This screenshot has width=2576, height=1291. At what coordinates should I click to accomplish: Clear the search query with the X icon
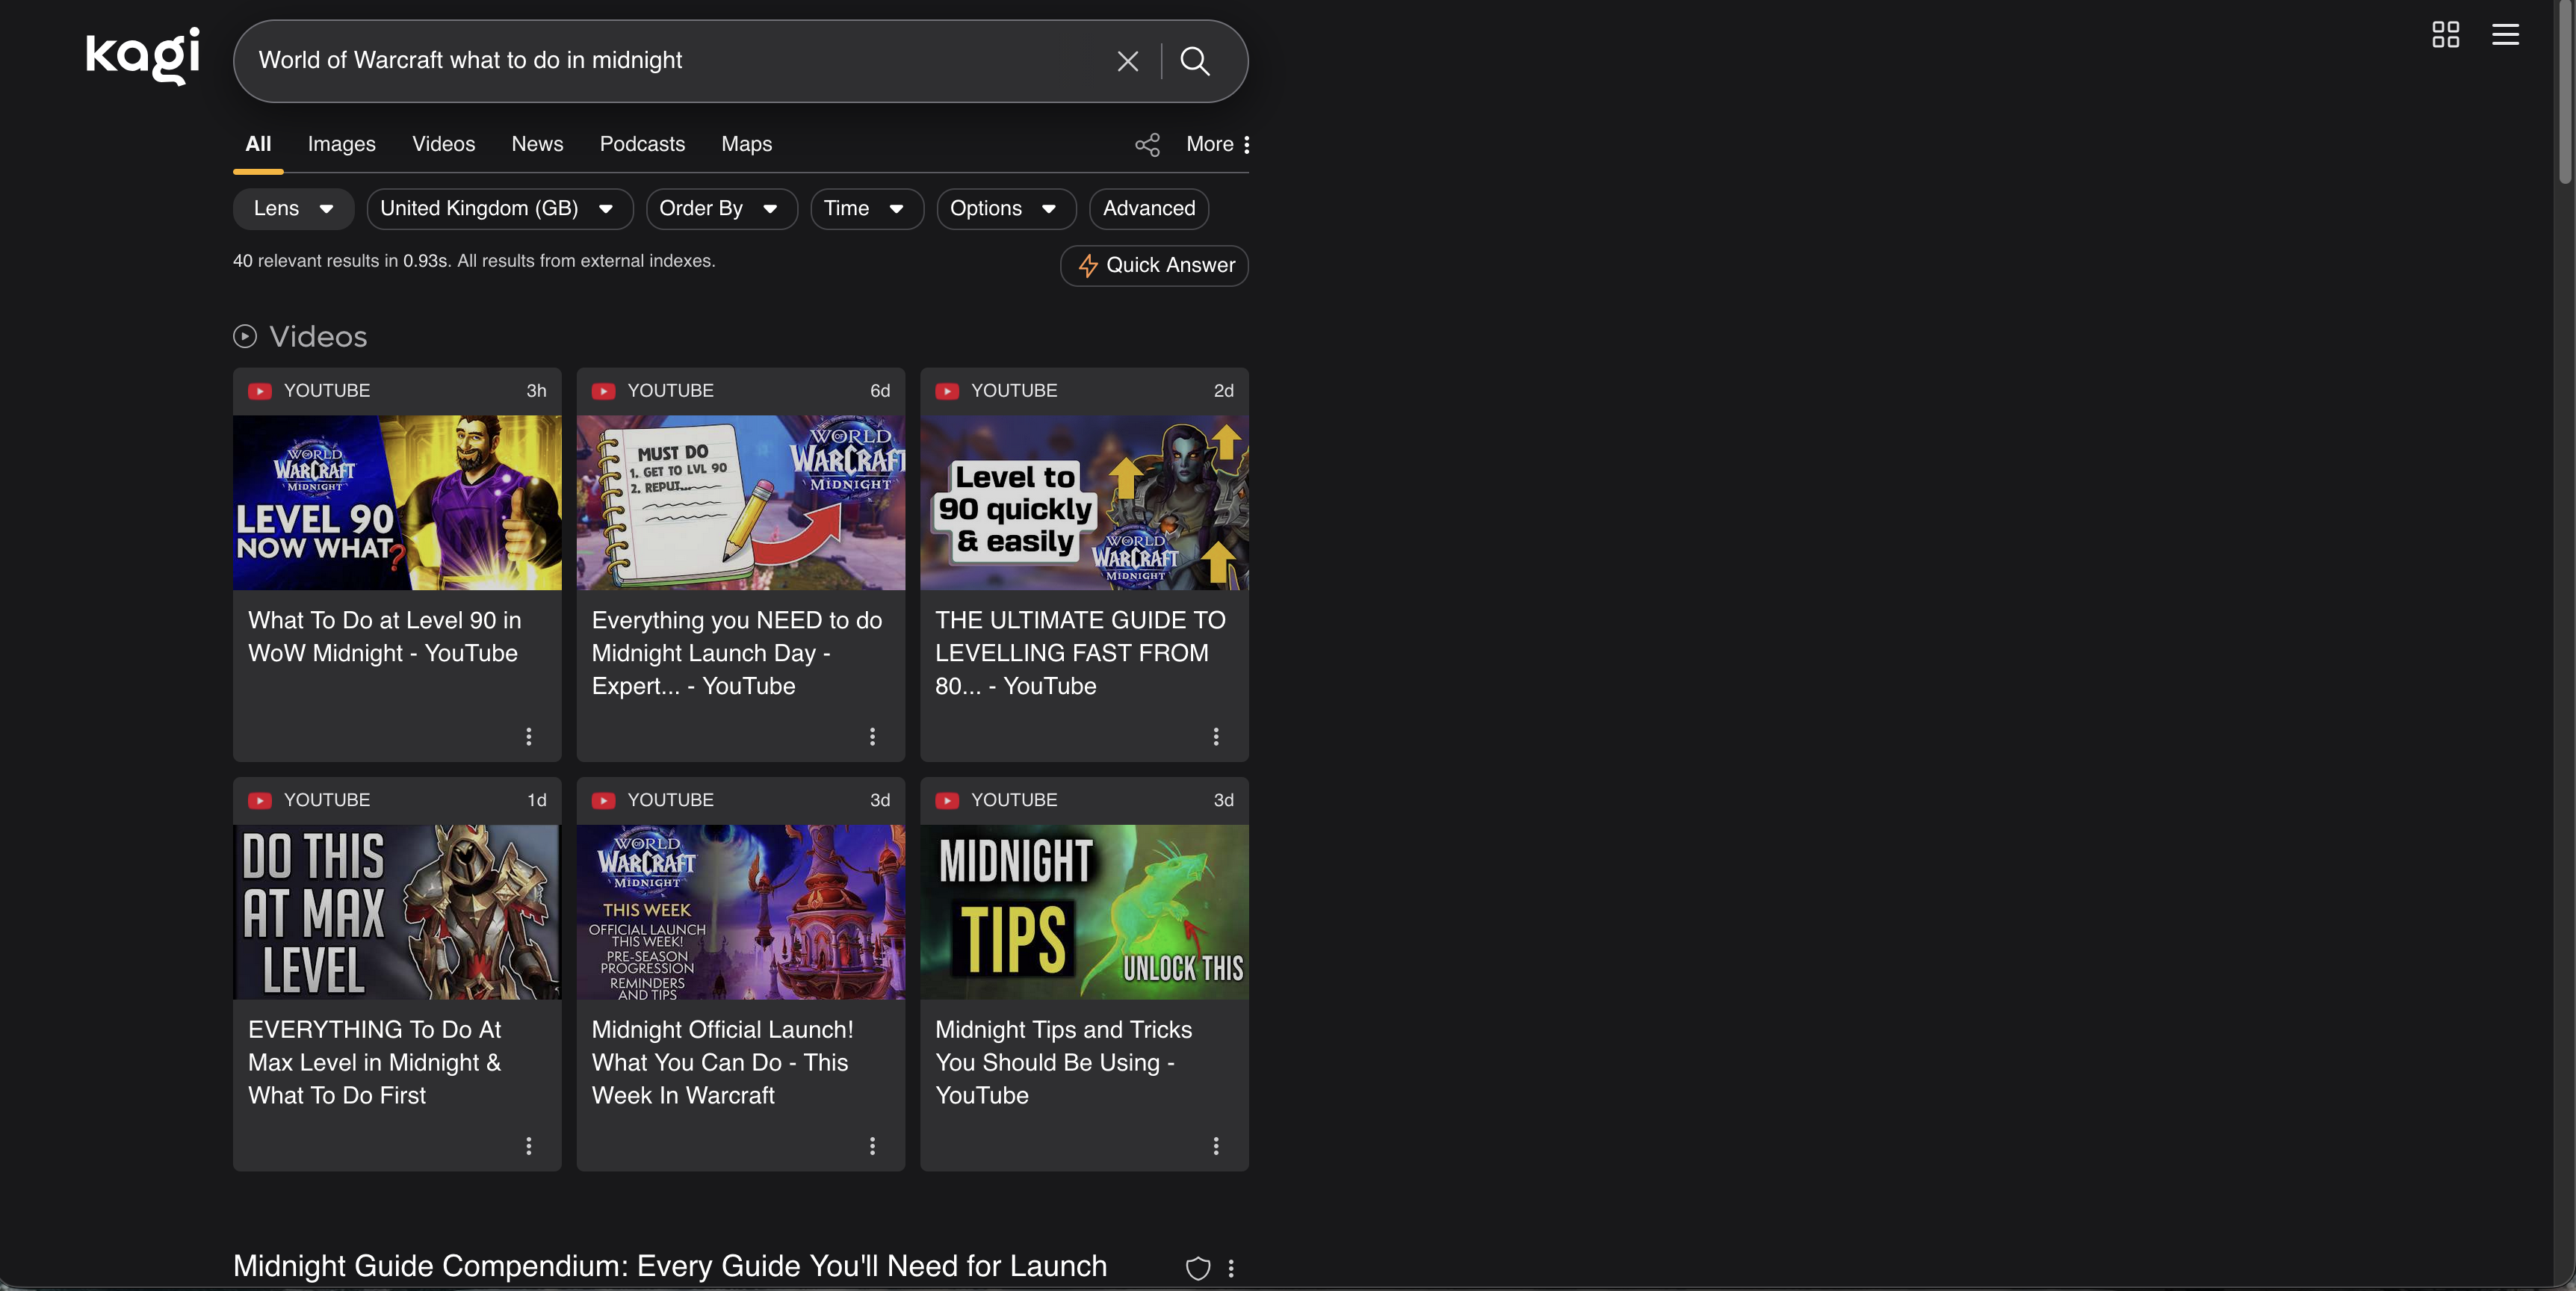[x=1128, y=61]
